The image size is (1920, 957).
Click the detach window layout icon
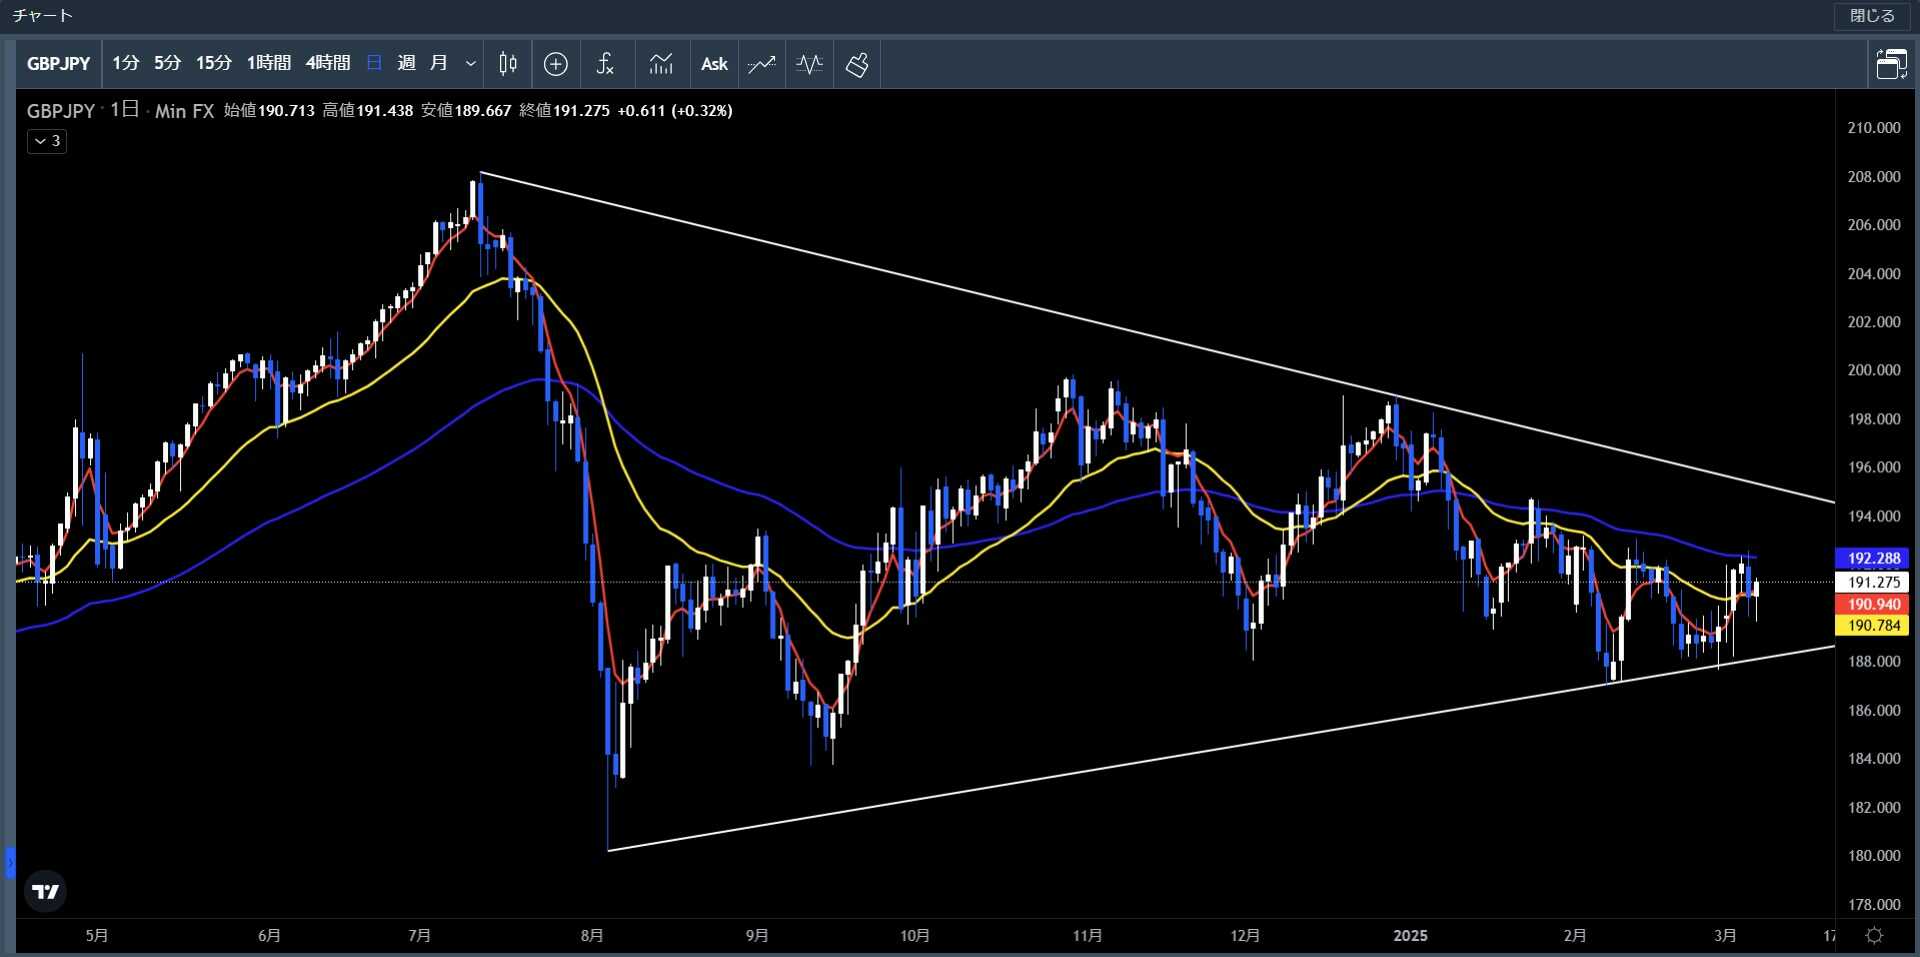click(1891, 64)
